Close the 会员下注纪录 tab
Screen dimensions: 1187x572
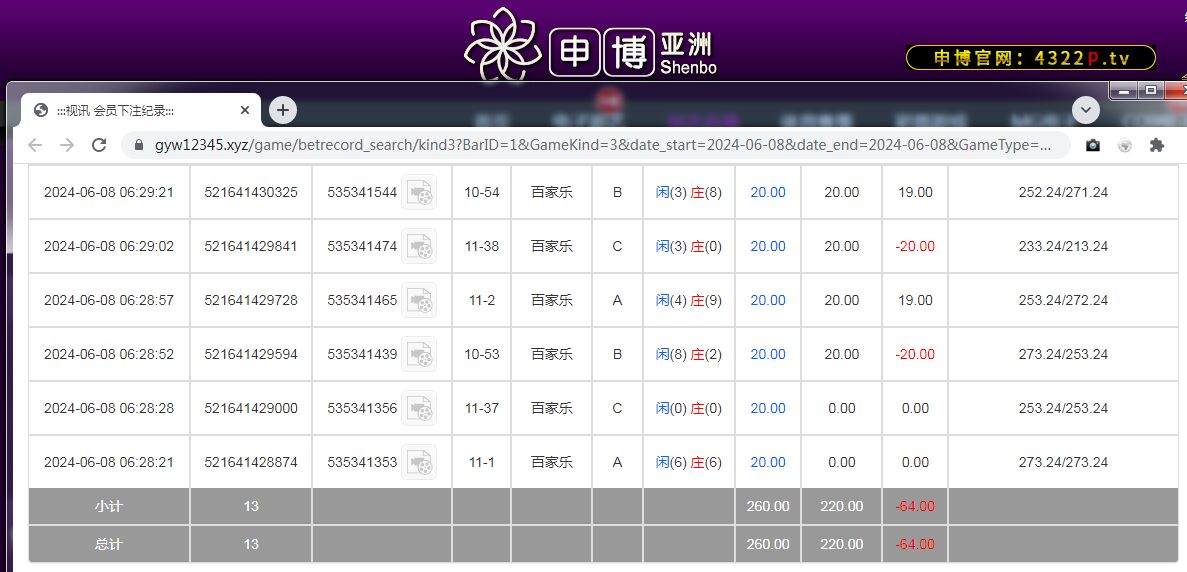click(x=245, y=110)
